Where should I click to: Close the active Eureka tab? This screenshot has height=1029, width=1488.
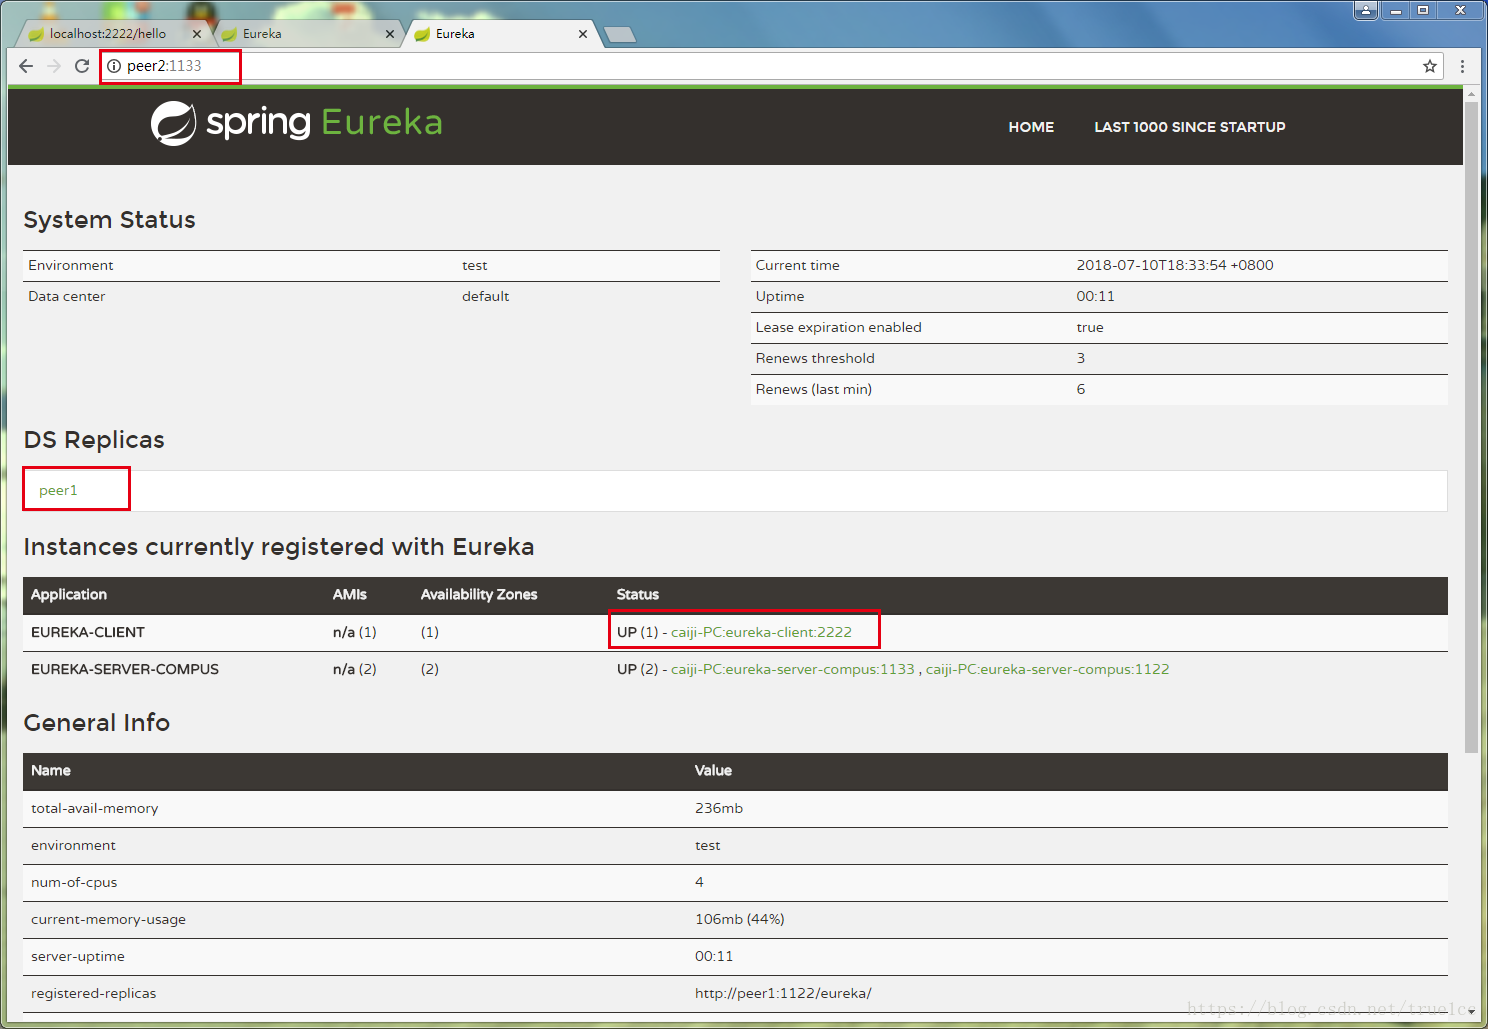tap(583, 34)
